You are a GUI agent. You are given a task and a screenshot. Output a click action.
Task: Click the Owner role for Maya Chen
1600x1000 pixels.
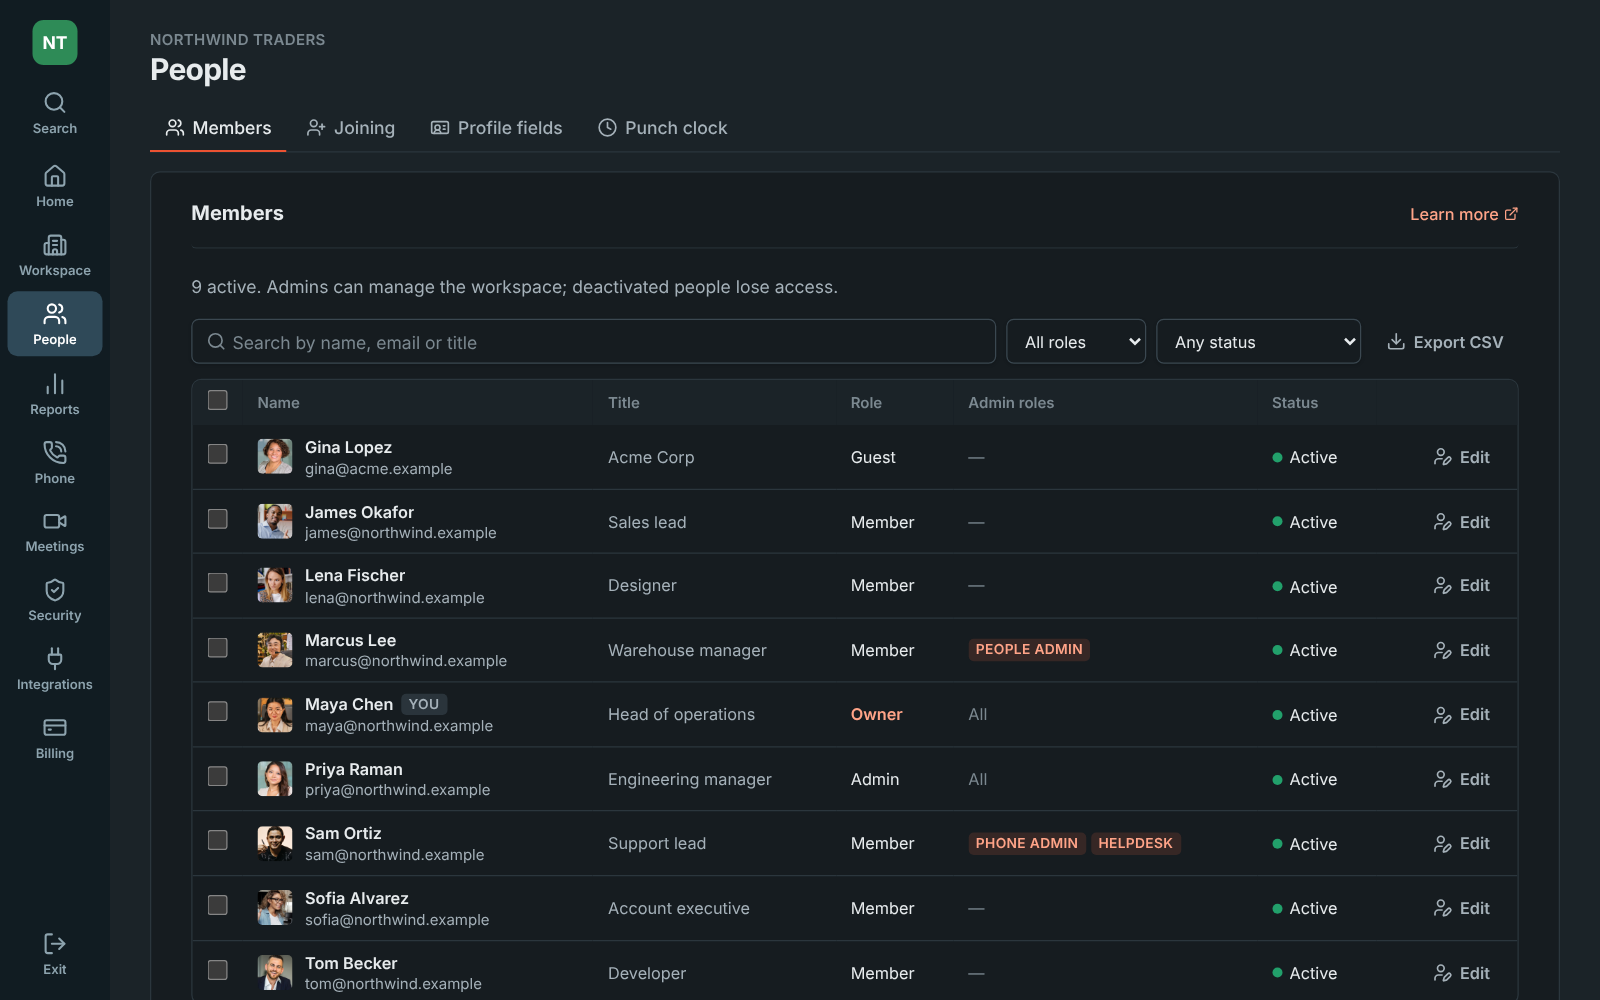click(x=877, y=715)
